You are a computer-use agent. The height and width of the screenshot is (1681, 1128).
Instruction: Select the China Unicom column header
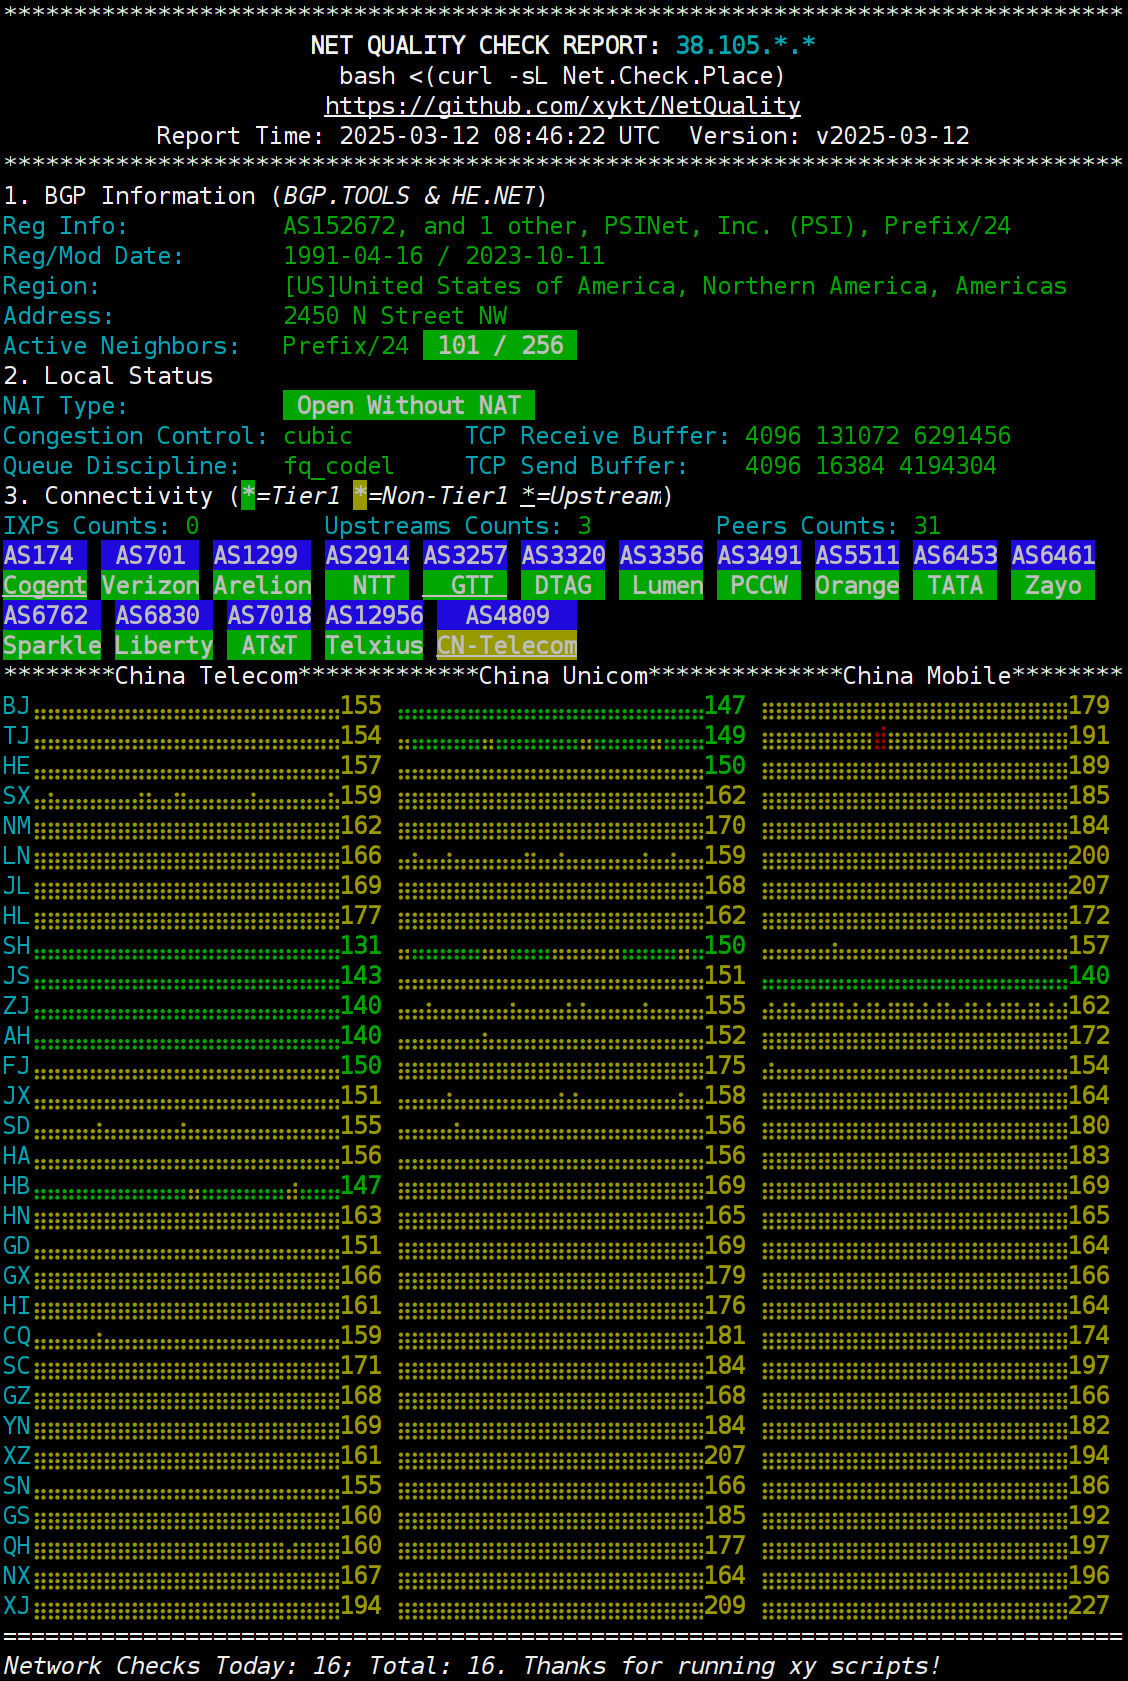click(563, 676)
